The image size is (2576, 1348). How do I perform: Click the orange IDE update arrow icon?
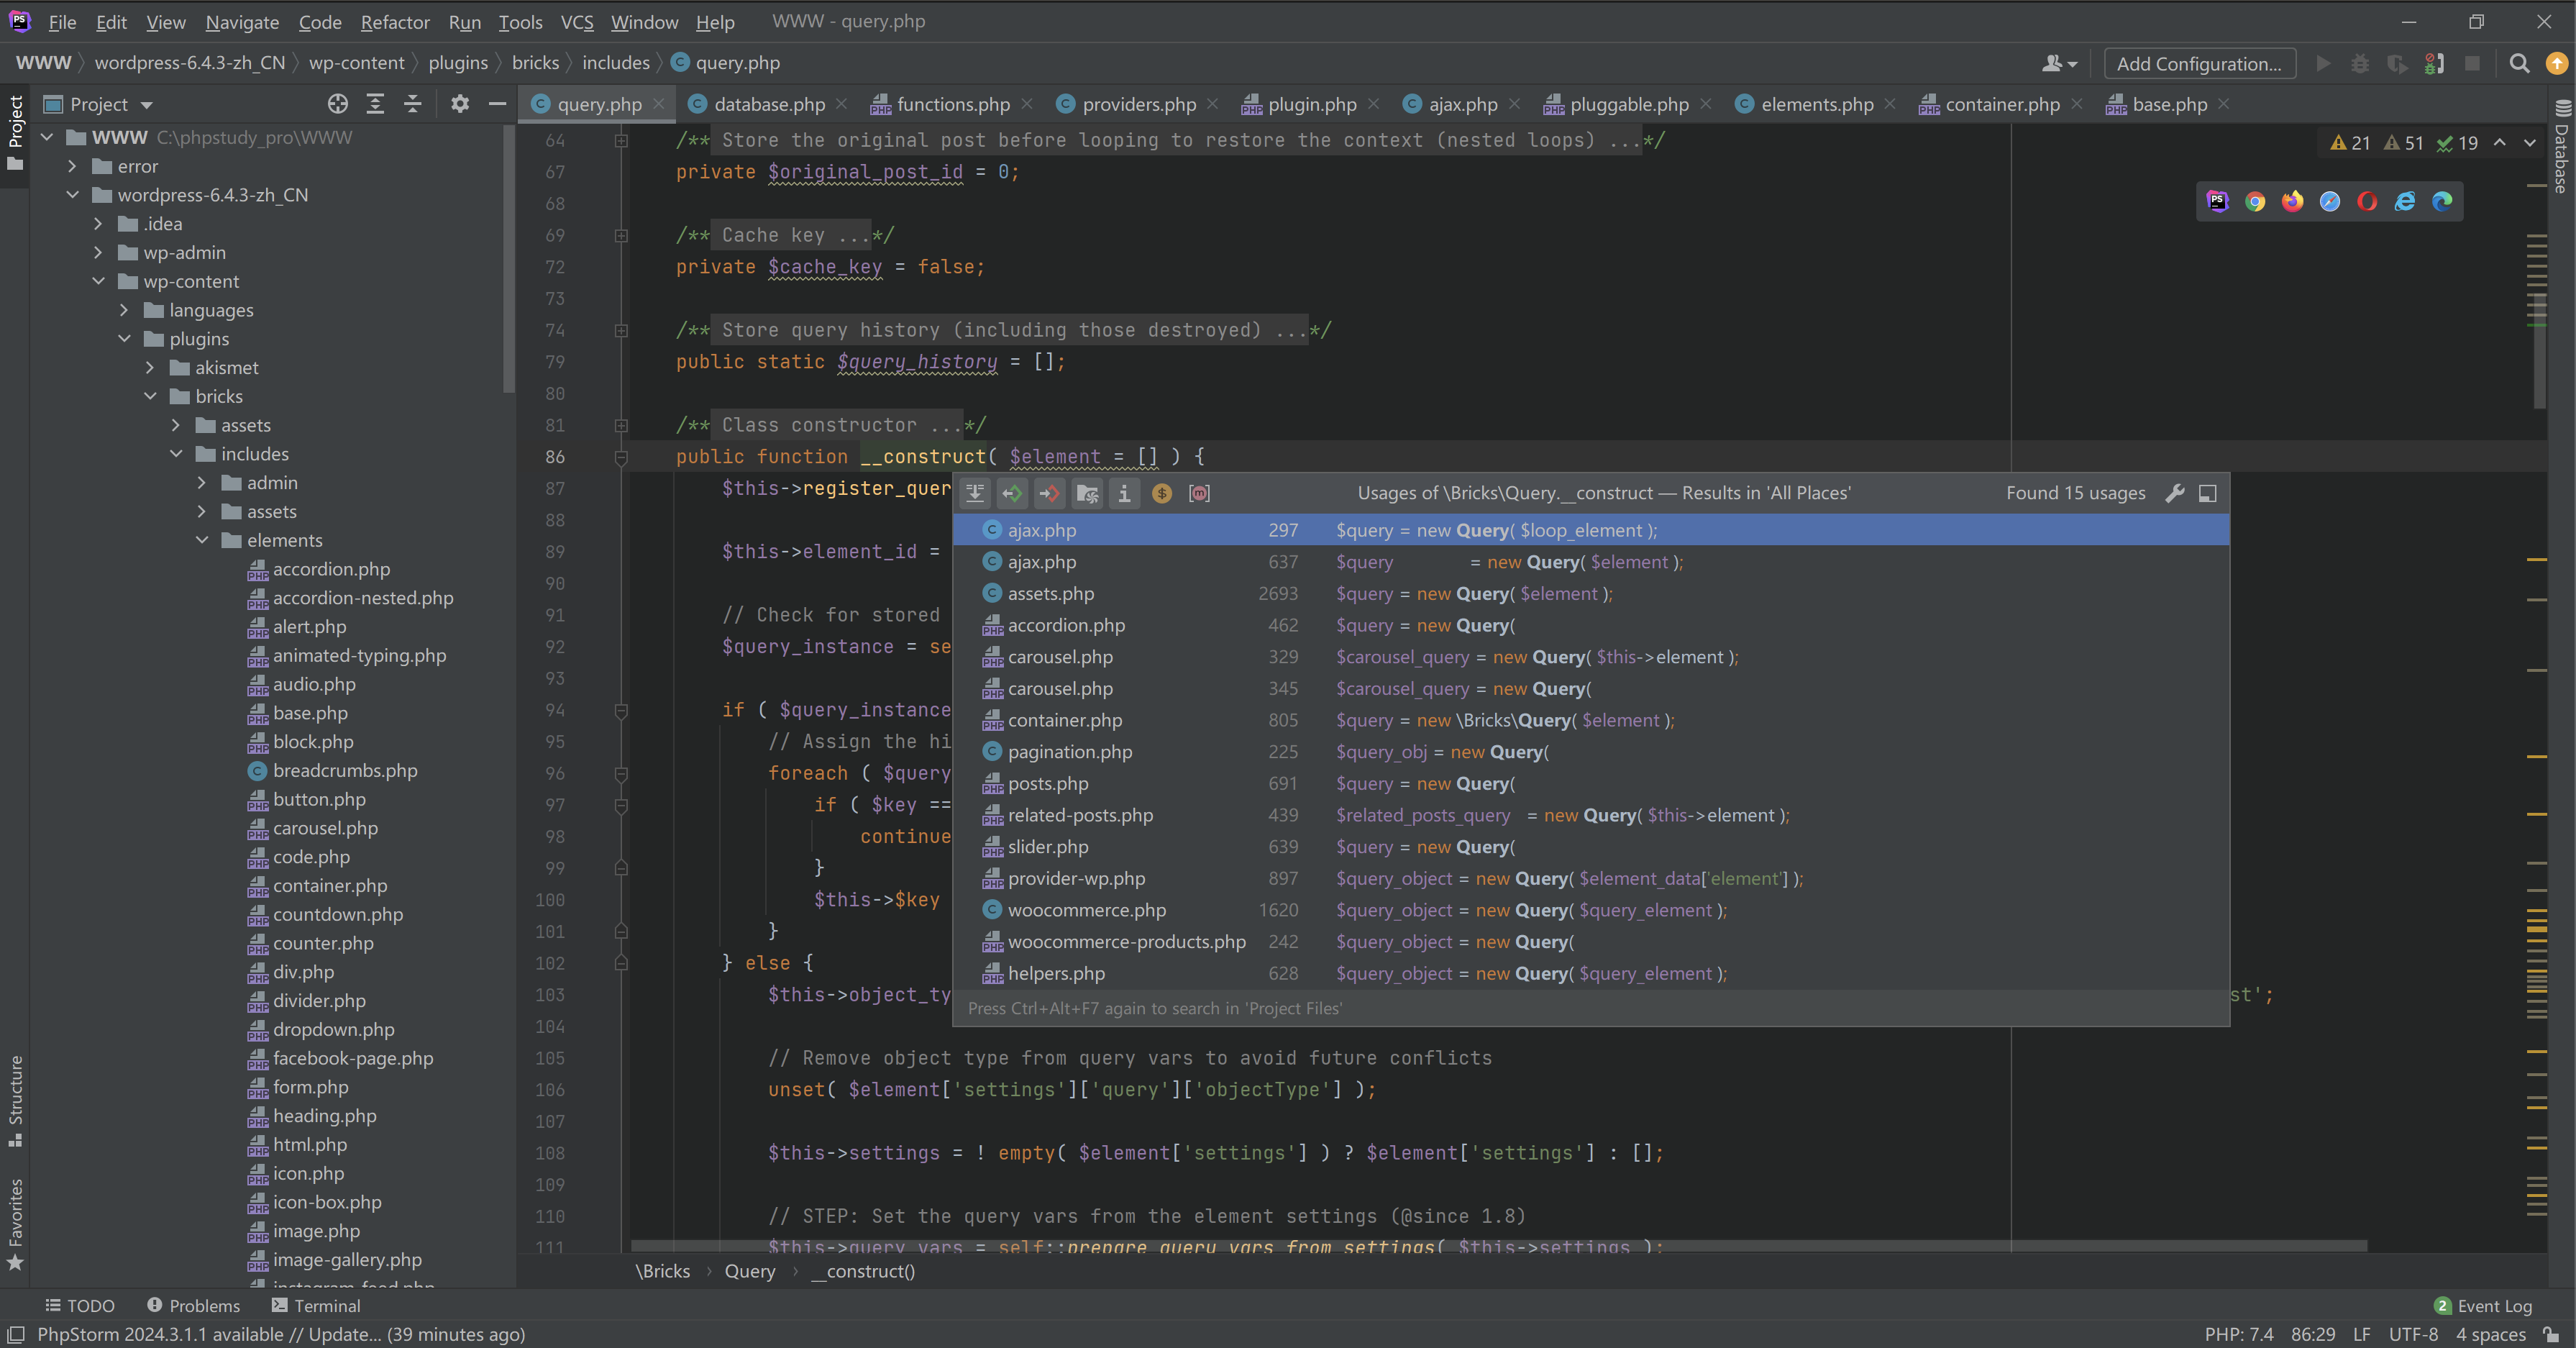coord(2556,63)
